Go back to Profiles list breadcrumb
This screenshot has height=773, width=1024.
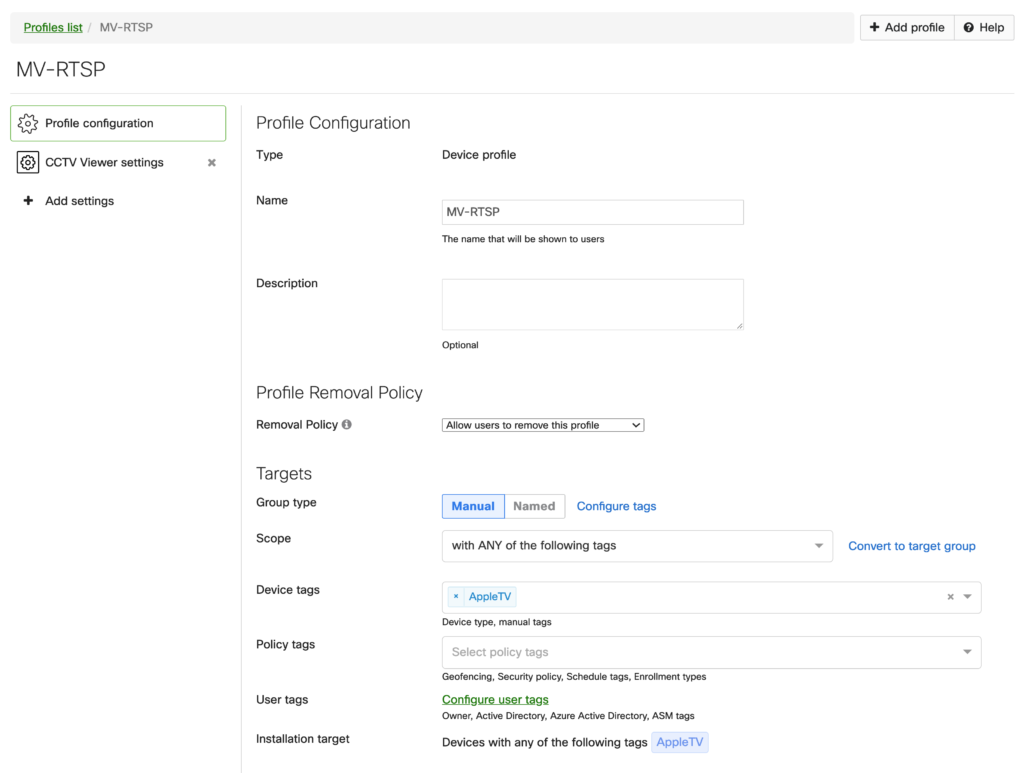(53, 28)
